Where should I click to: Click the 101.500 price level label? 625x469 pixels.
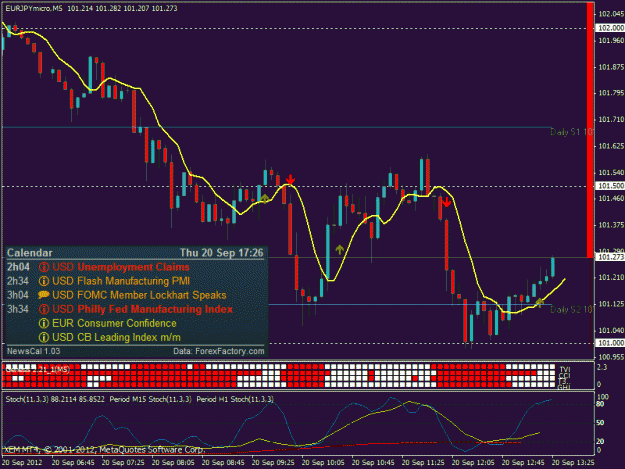pos(609,186)
